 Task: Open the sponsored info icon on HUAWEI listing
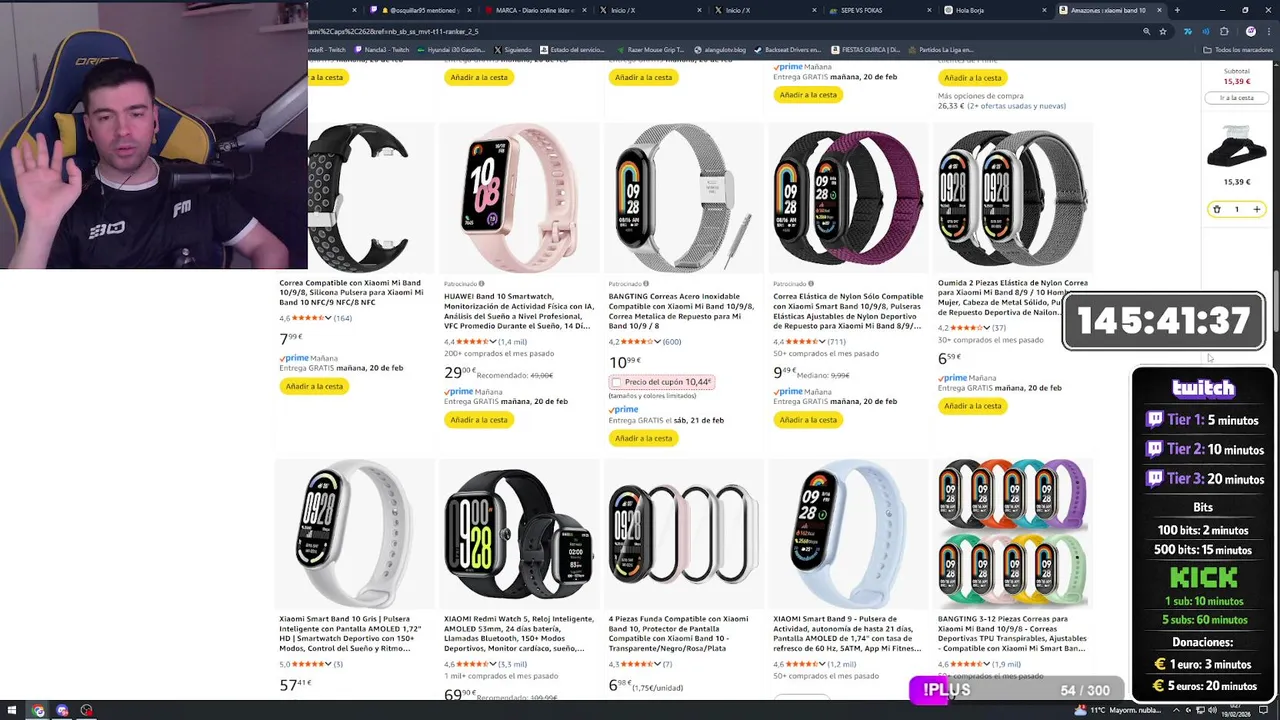(x=481, y=284)
